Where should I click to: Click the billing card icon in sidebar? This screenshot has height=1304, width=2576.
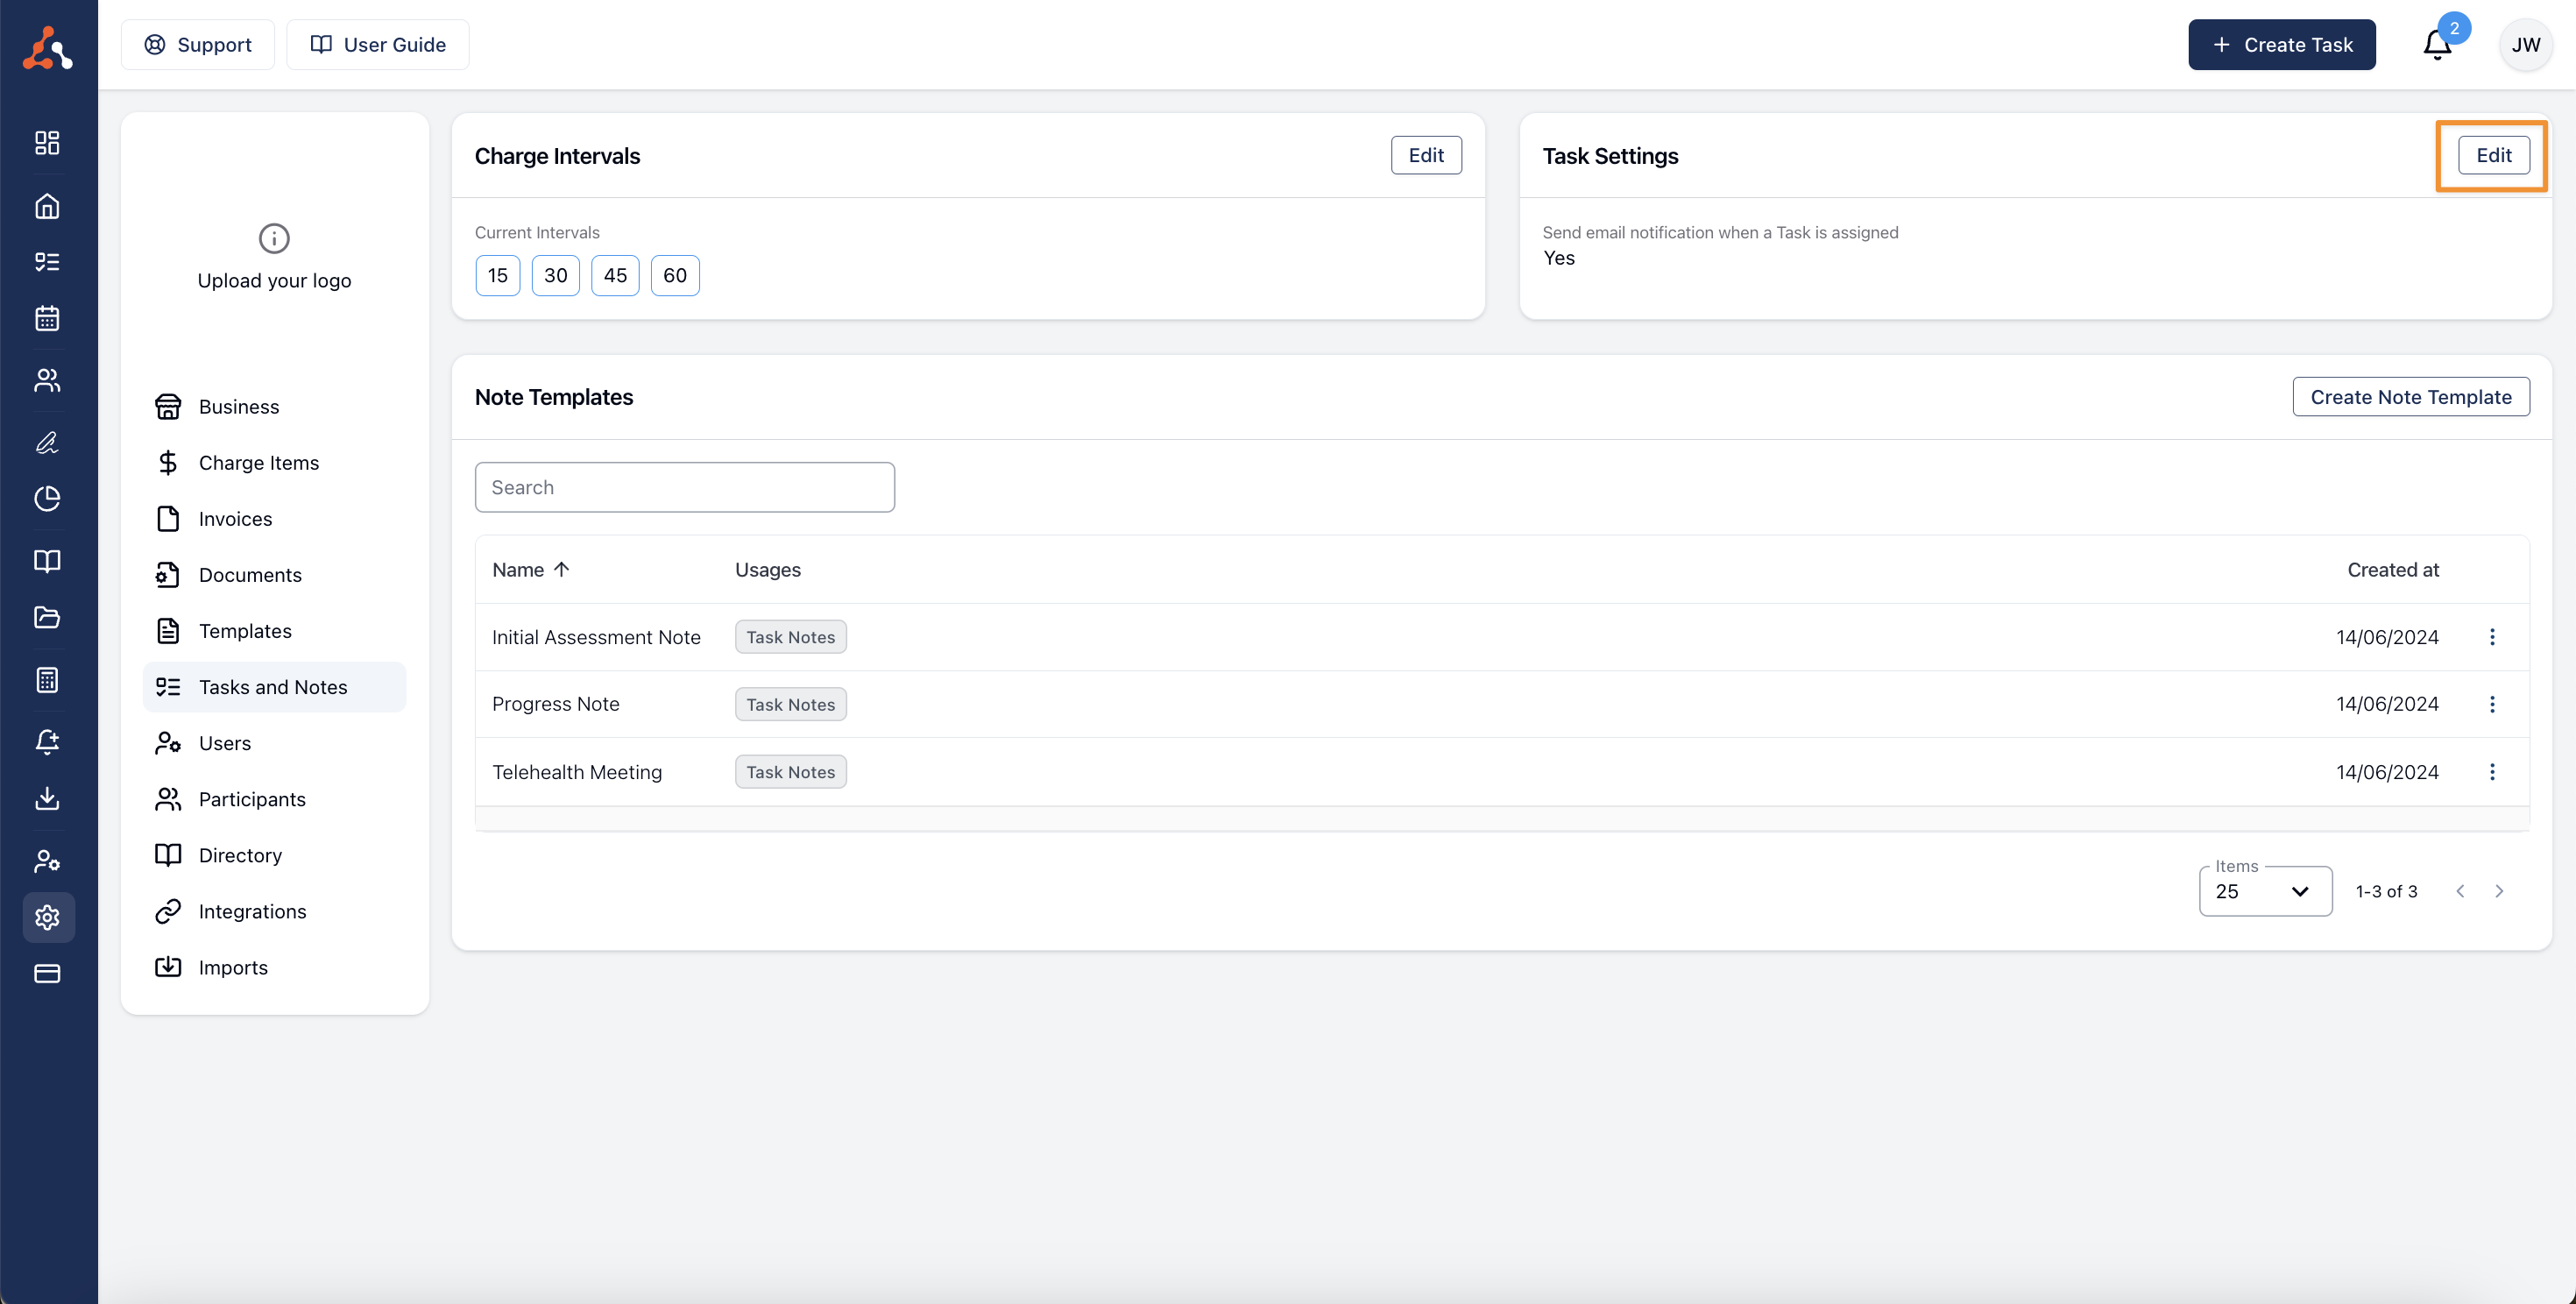[x=47, y=973]
